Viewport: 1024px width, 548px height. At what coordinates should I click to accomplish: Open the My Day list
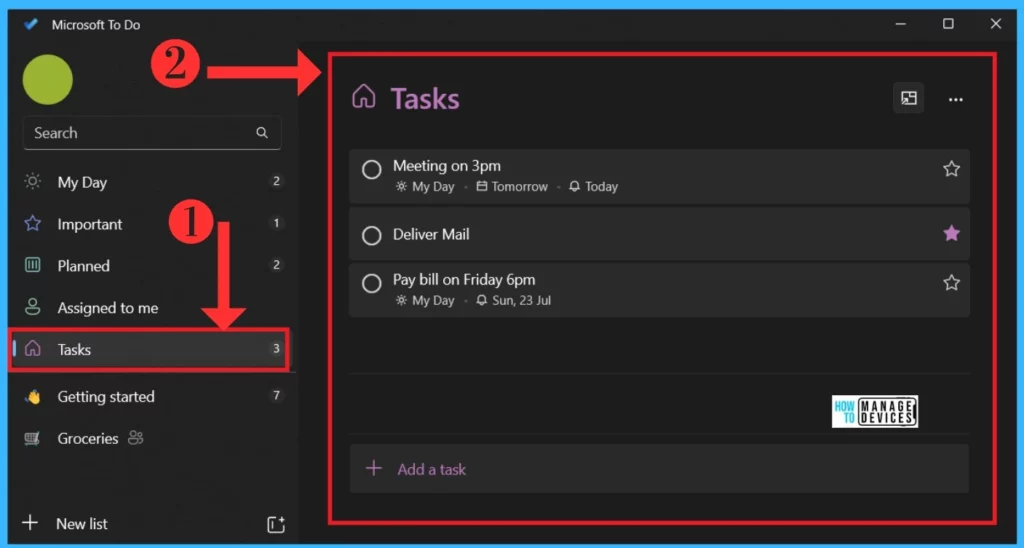[x=152, y=182]
